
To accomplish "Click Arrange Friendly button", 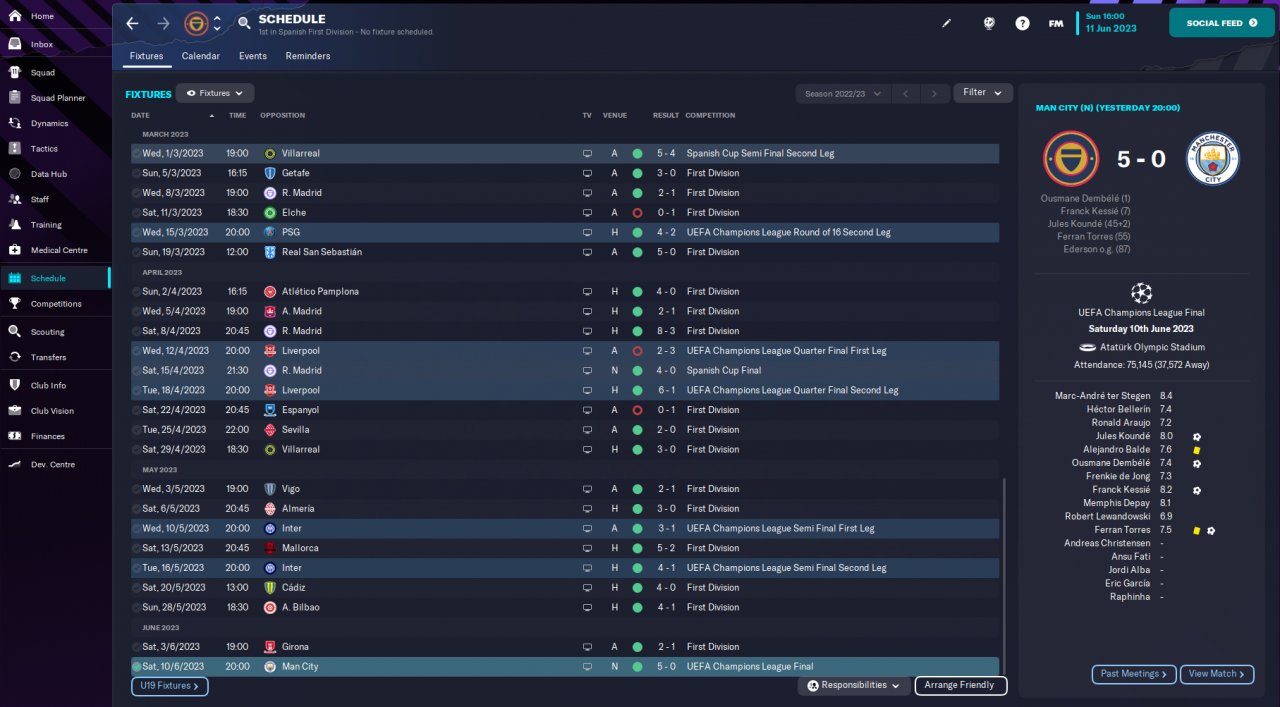I will click(x=960, y=686).
